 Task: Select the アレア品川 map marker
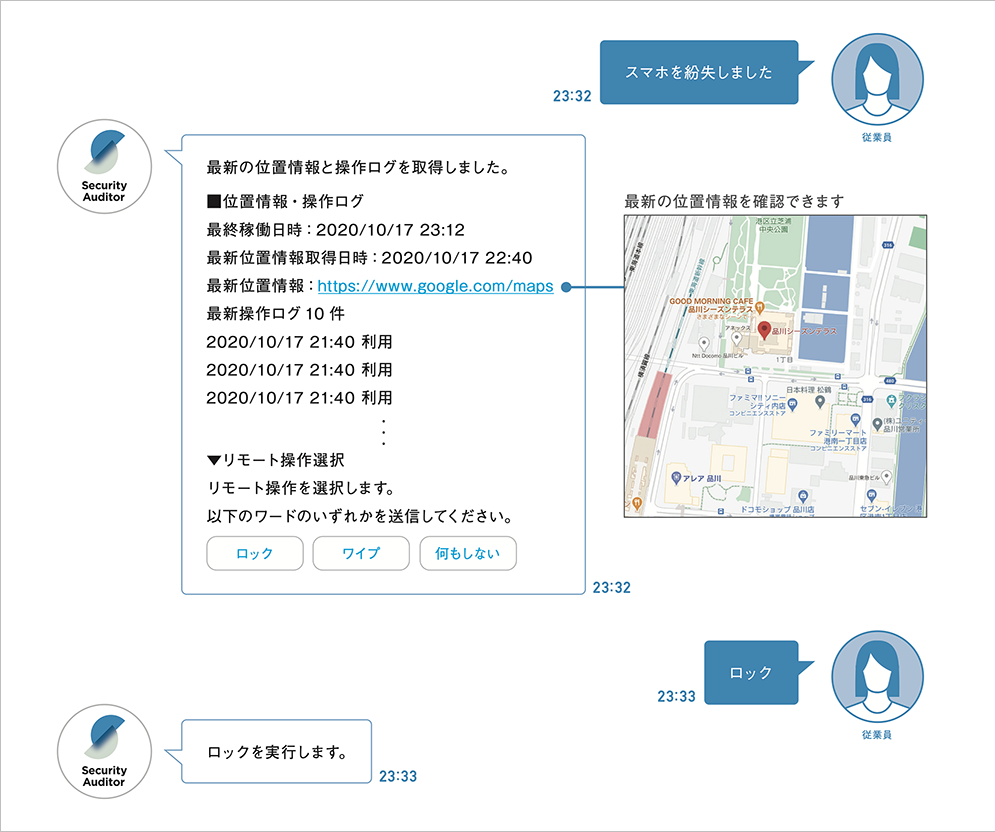tap(677, 476)
